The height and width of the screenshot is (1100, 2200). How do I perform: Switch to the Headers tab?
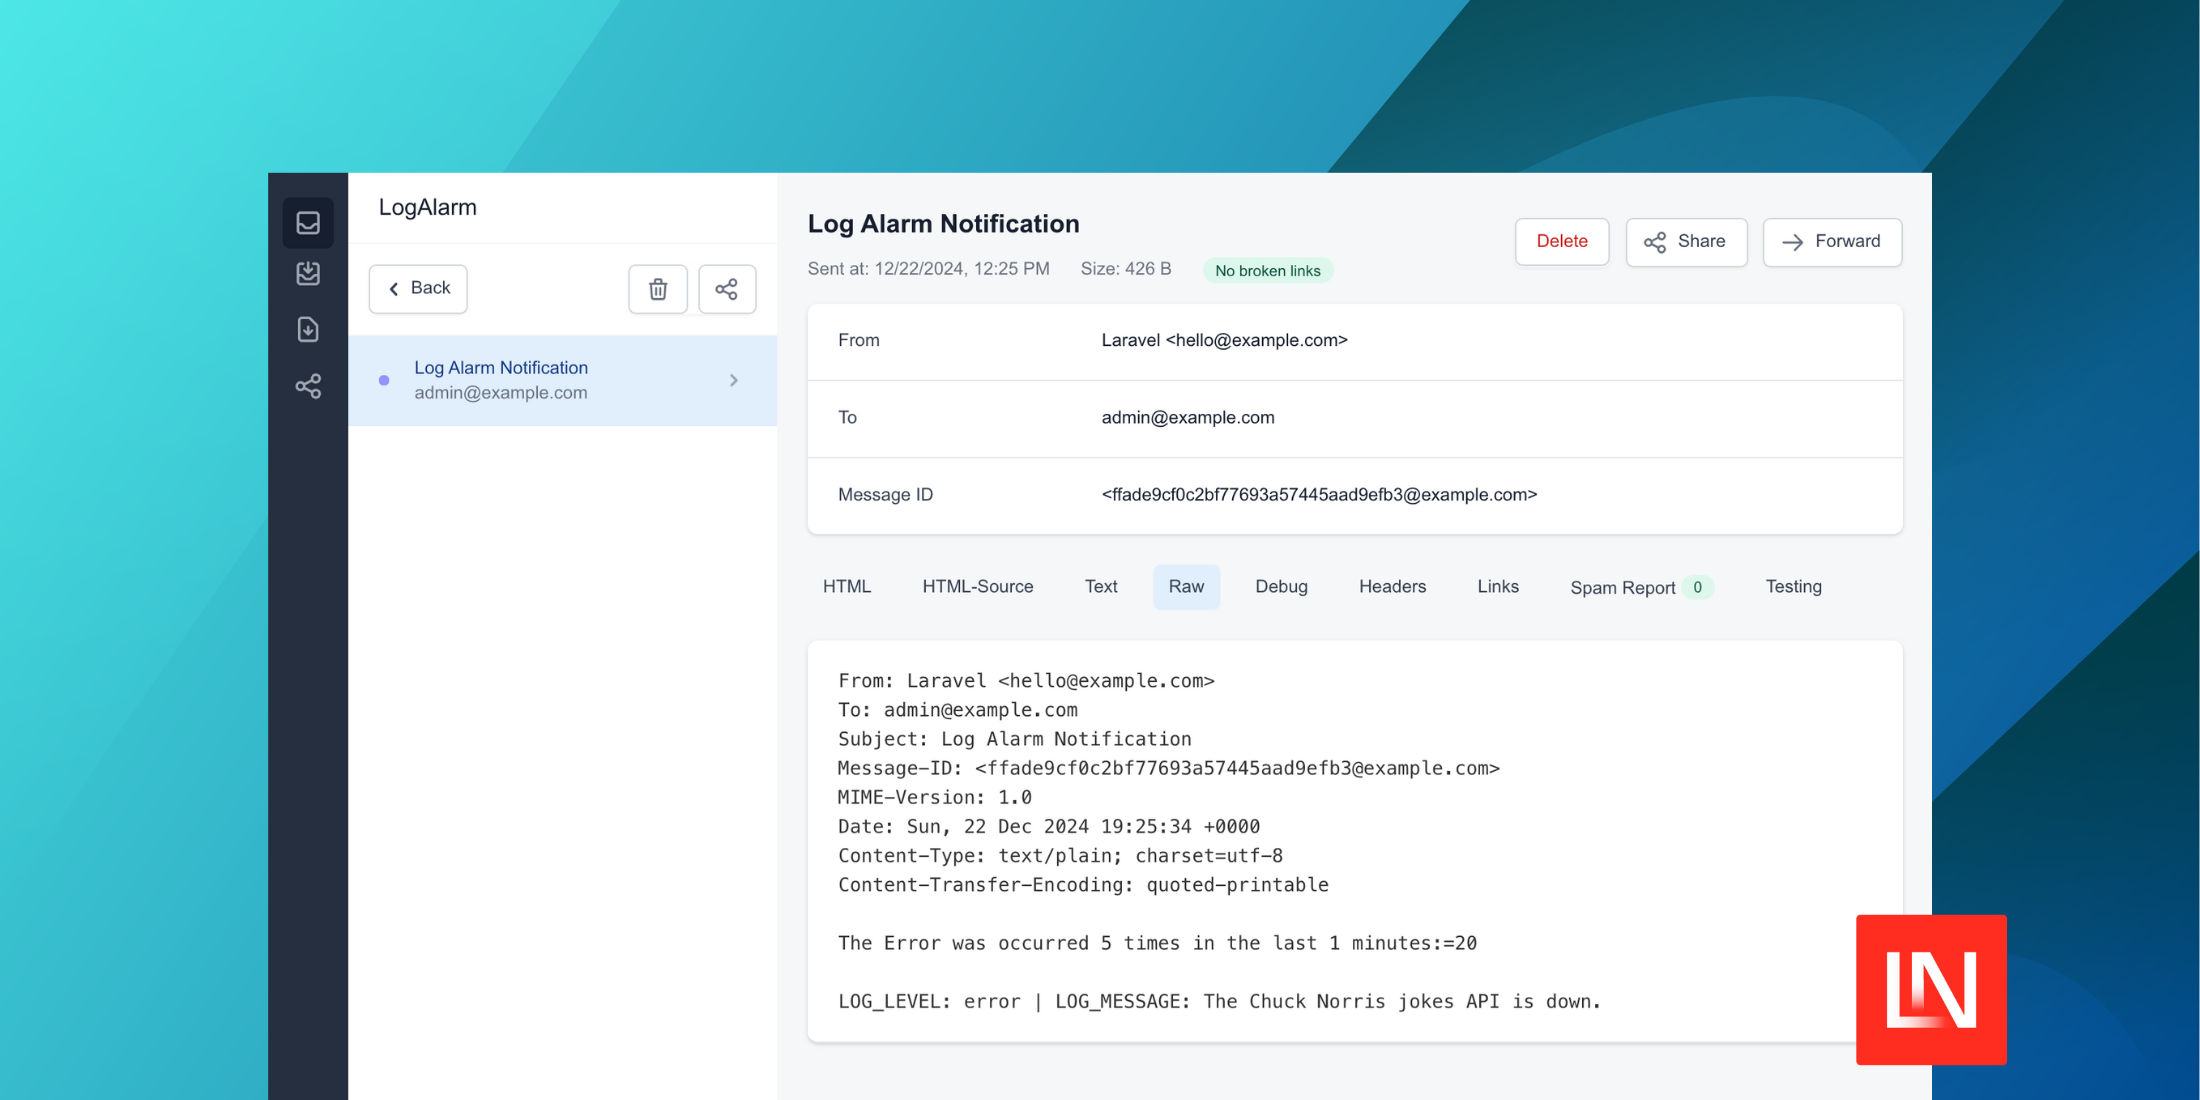[1392, 587]
